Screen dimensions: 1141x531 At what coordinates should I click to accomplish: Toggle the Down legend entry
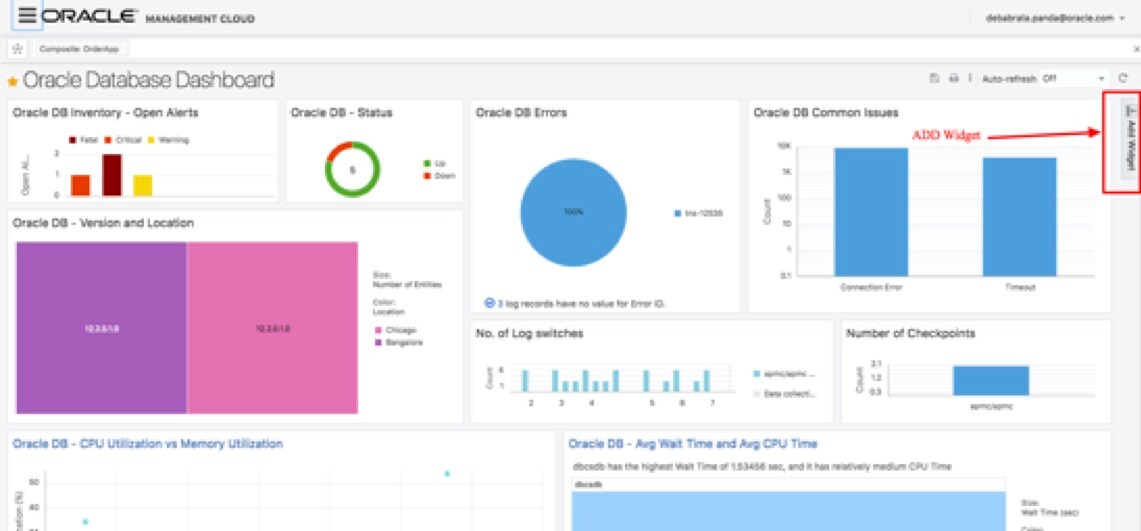(x=439, y=175)
